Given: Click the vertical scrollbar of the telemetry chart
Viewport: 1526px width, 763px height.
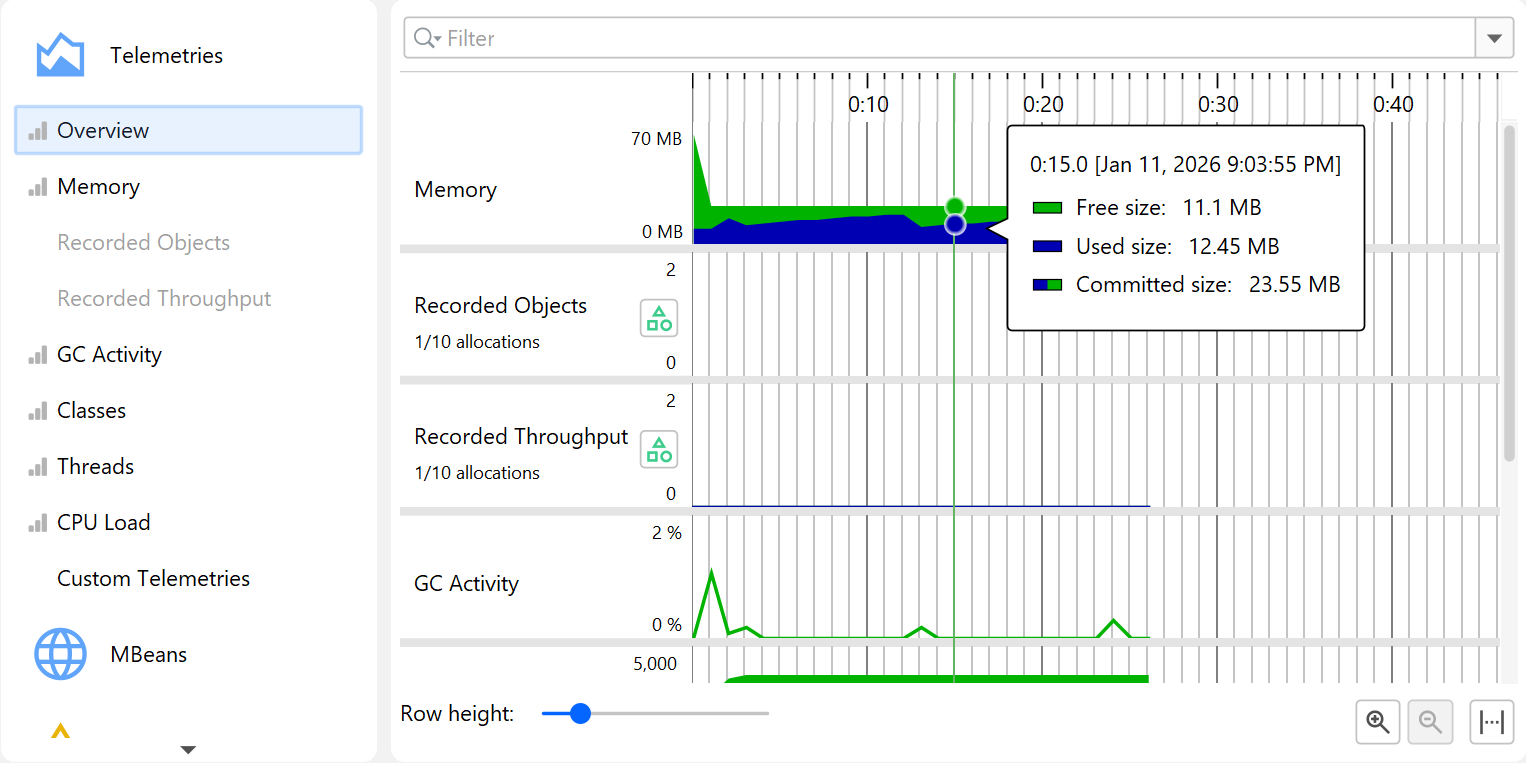Looking at the screenshot, I should click(1509, 290).
